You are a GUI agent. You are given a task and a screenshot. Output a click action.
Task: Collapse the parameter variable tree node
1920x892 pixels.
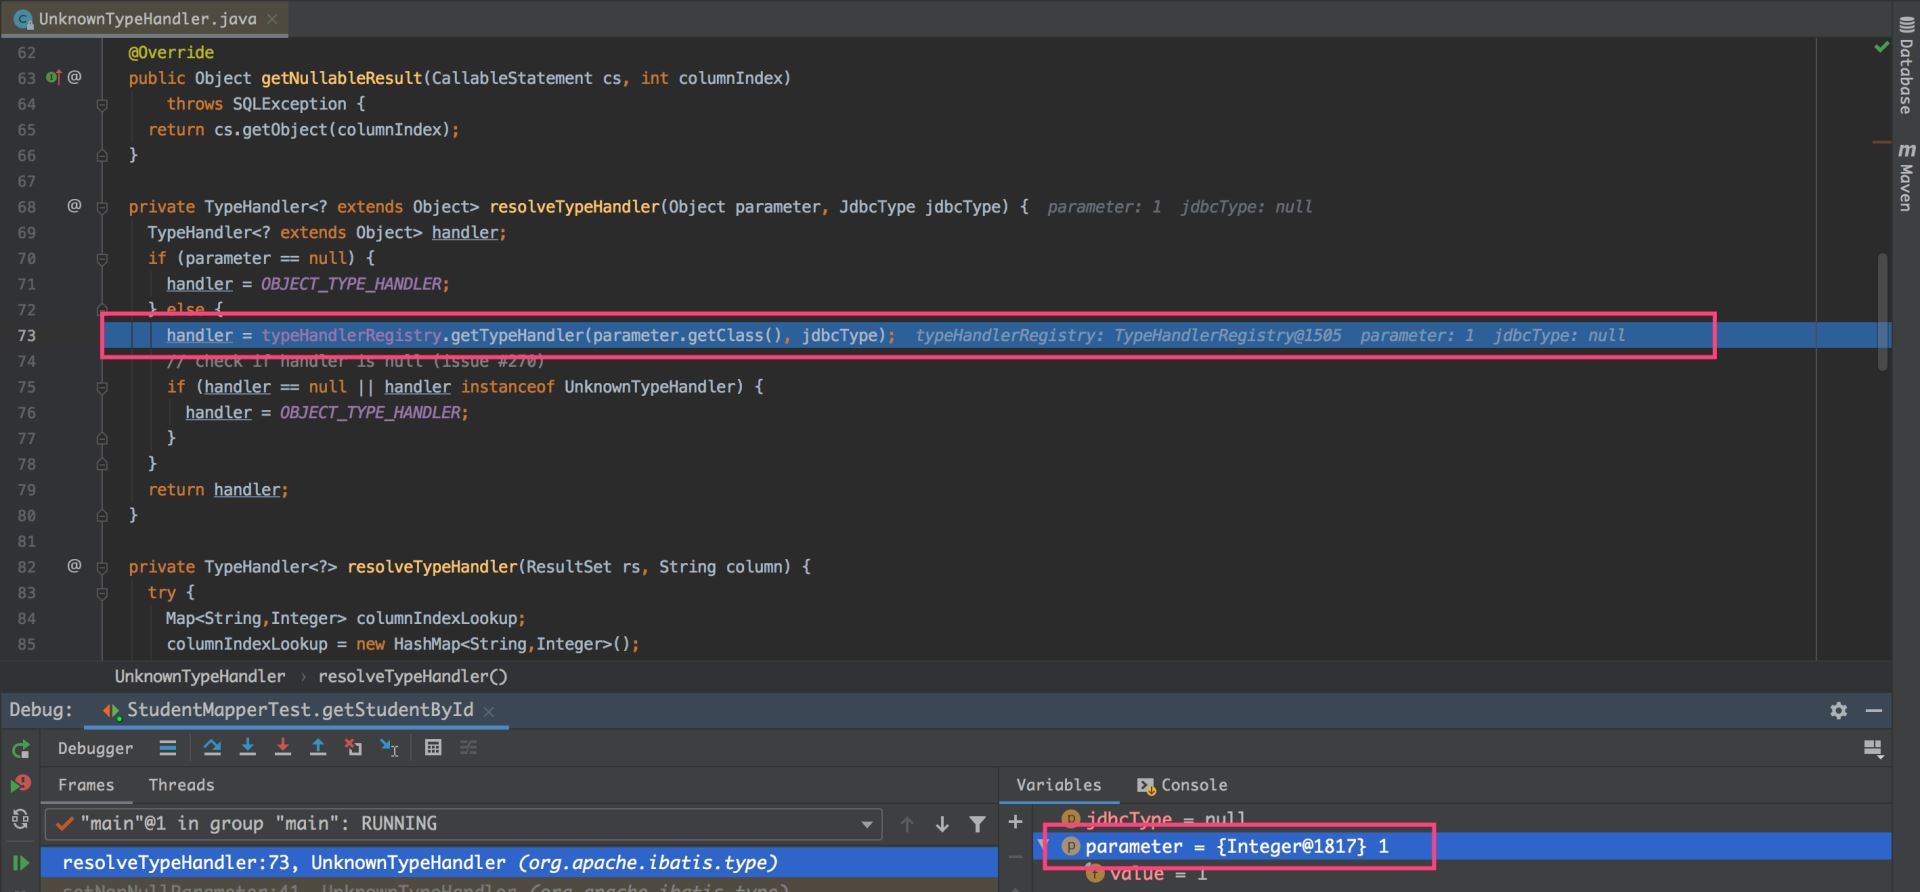tap(1043, 847)
